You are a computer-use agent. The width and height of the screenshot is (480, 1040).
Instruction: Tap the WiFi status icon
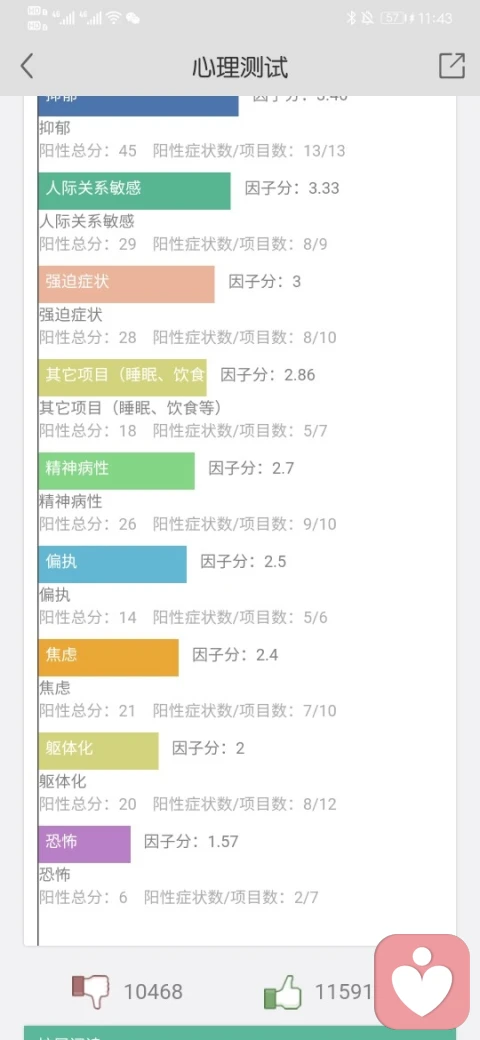(114, 19)
